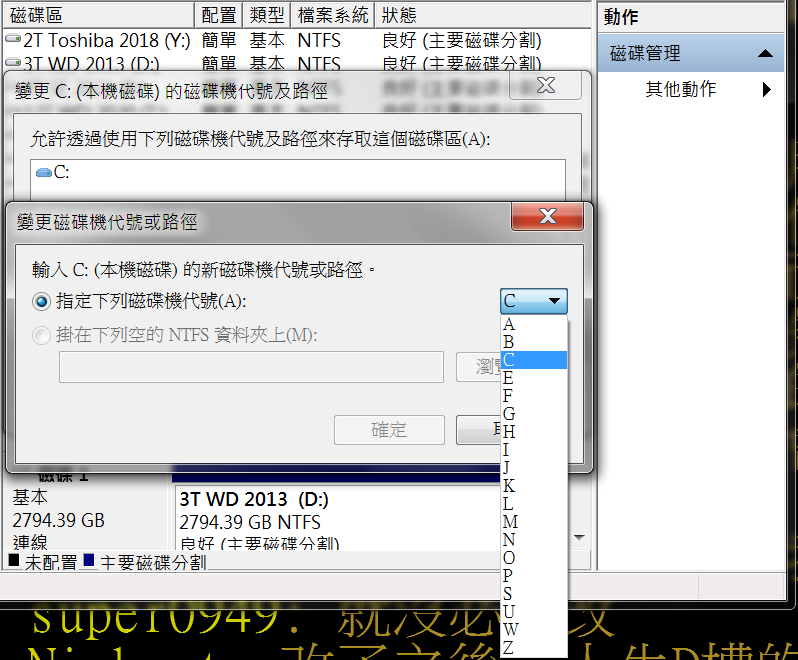Pick drive letter Z in the dropdown list
798x660 pixels.
coord(510,647)
